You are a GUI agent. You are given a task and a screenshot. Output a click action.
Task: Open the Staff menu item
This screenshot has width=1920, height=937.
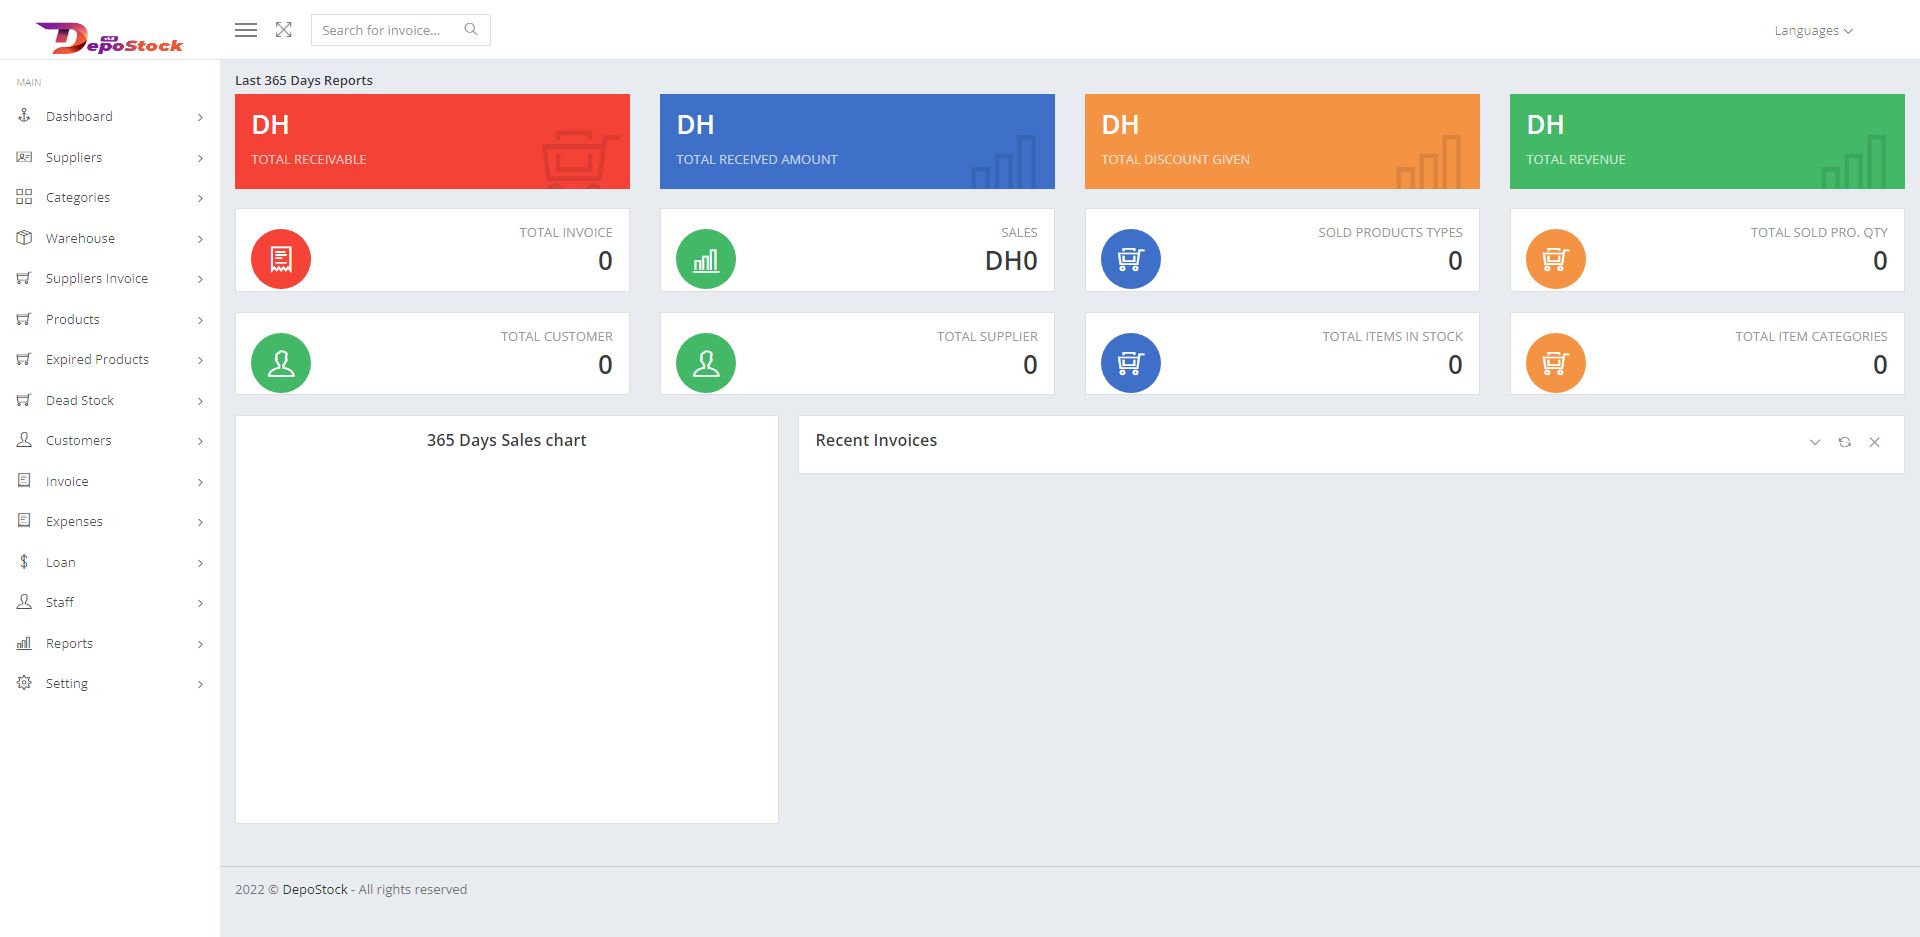pos(110,602)
